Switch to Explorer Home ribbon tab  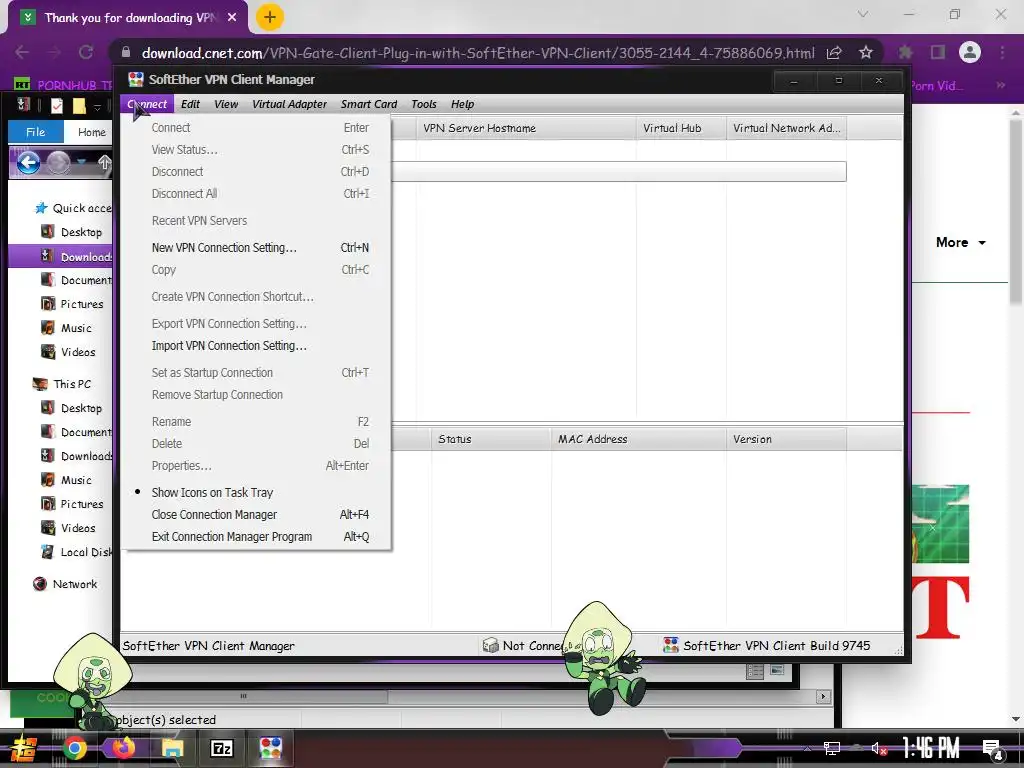click(x=91, y=132)
